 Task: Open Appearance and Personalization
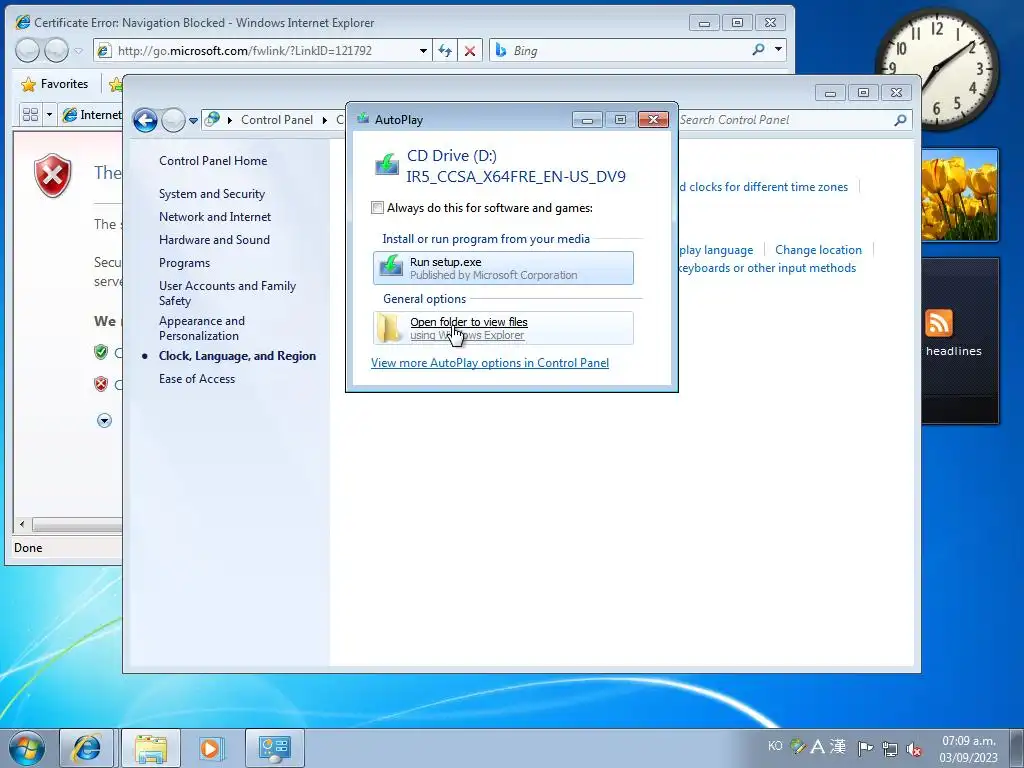coord(202,328)
